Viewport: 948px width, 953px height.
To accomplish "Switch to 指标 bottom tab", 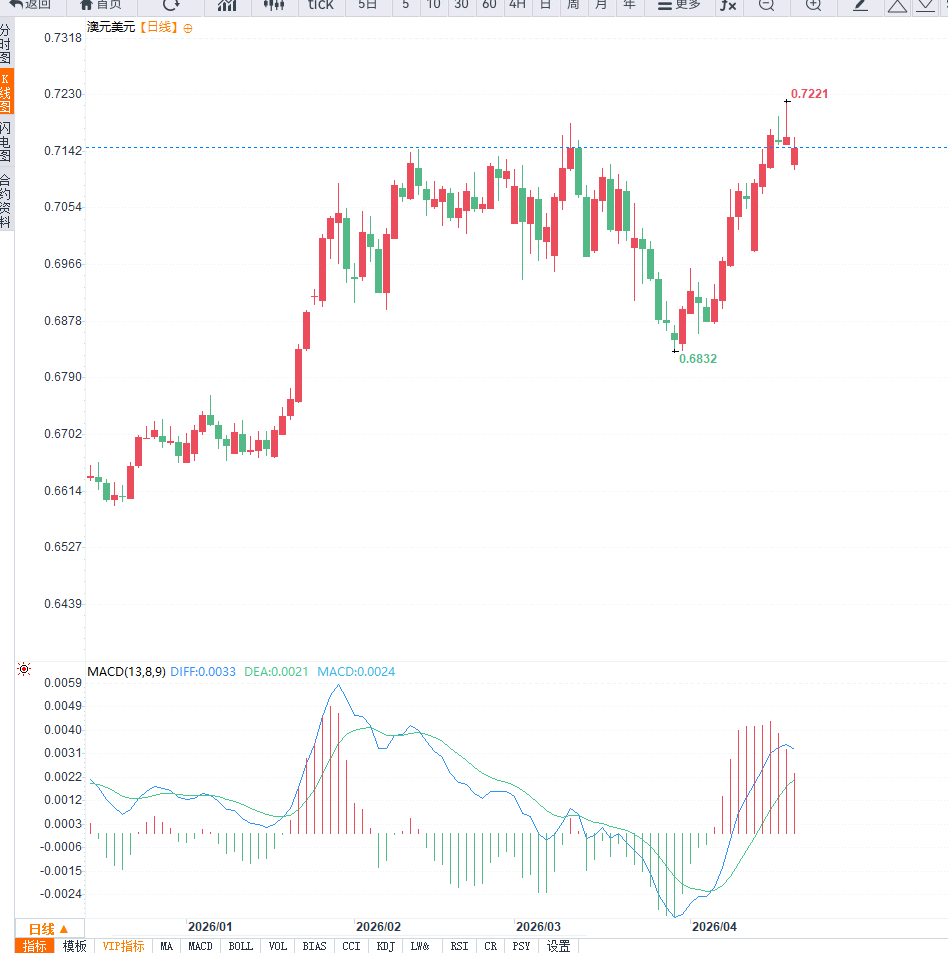I will click(35, 946).
